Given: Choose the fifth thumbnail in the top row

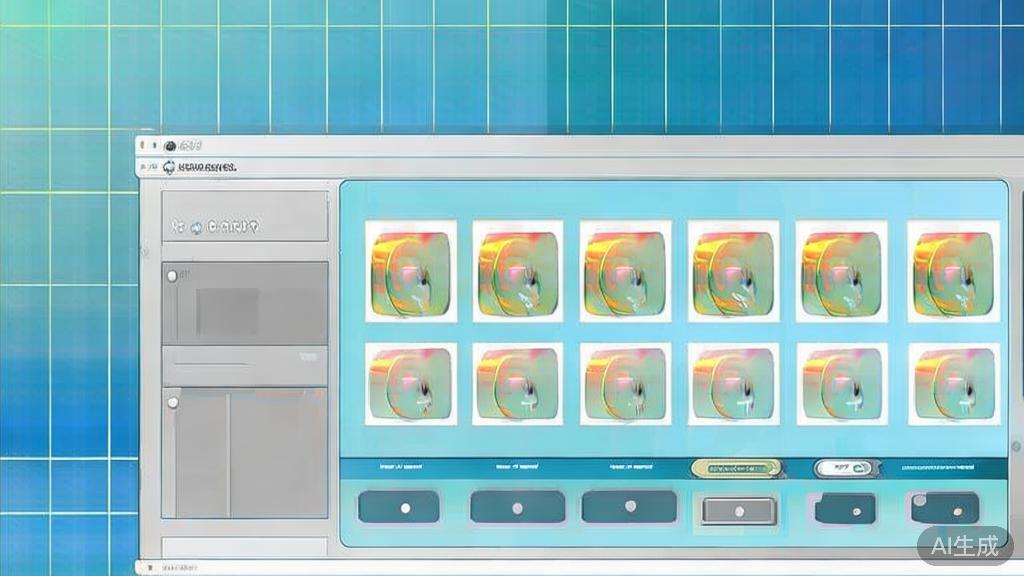Looking at the screenshot, I should (x=841, y=271).
